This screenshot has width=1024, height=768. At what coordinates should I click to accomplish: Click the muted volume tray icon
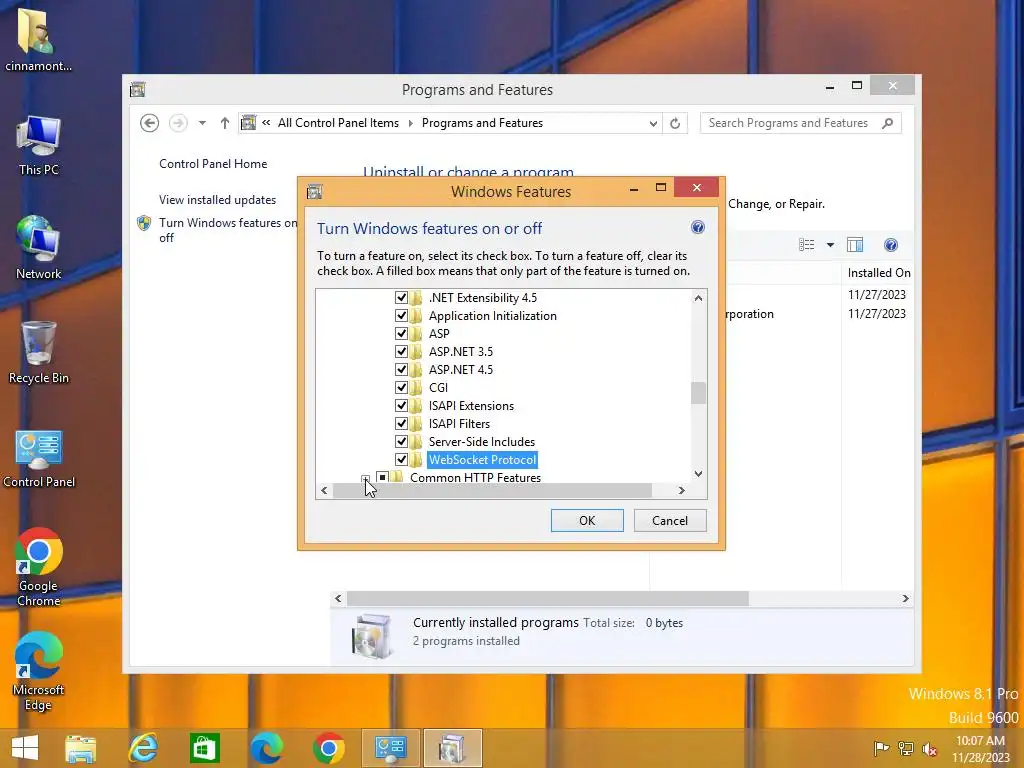[x=929, y=748]
